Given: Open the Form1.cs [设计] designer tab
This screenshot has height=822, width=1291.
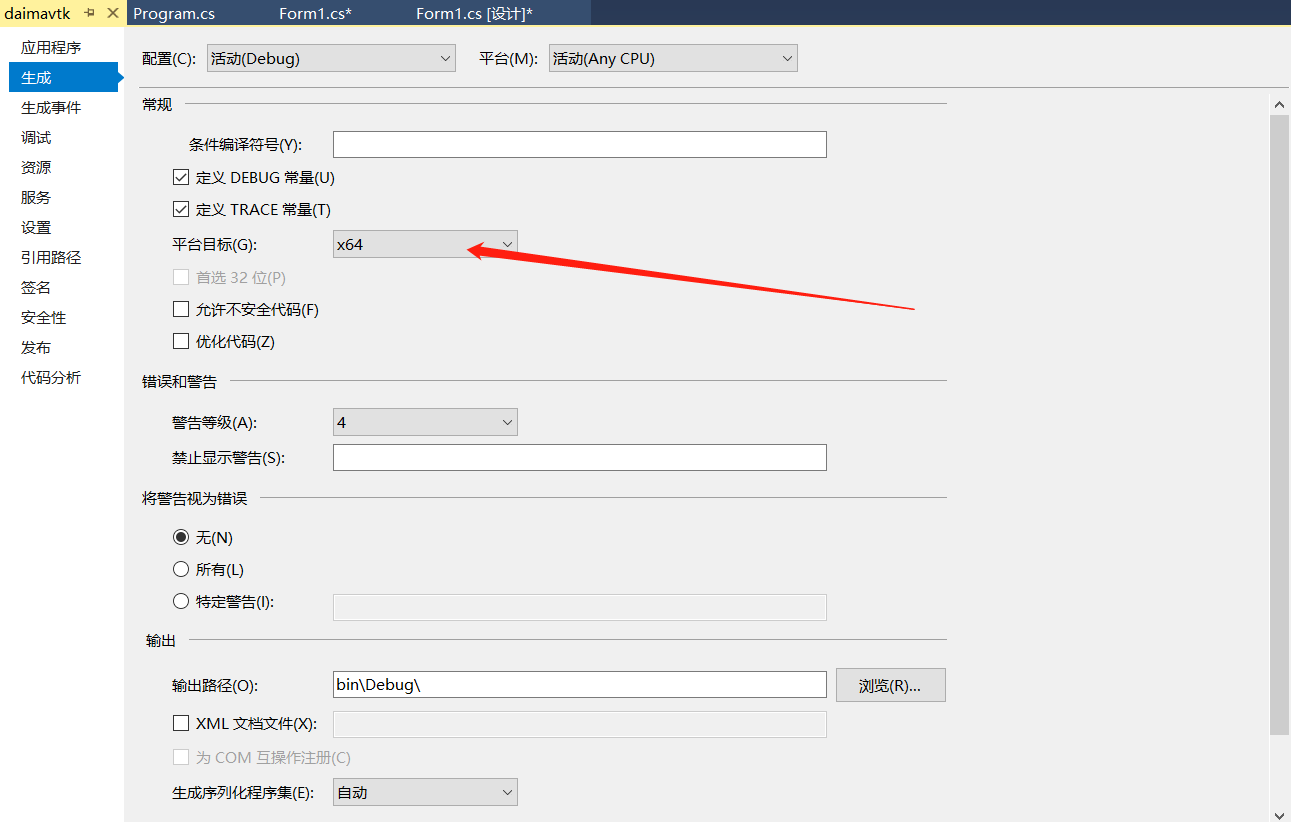Looking at the screenshot, I should (x=474, y=13).
